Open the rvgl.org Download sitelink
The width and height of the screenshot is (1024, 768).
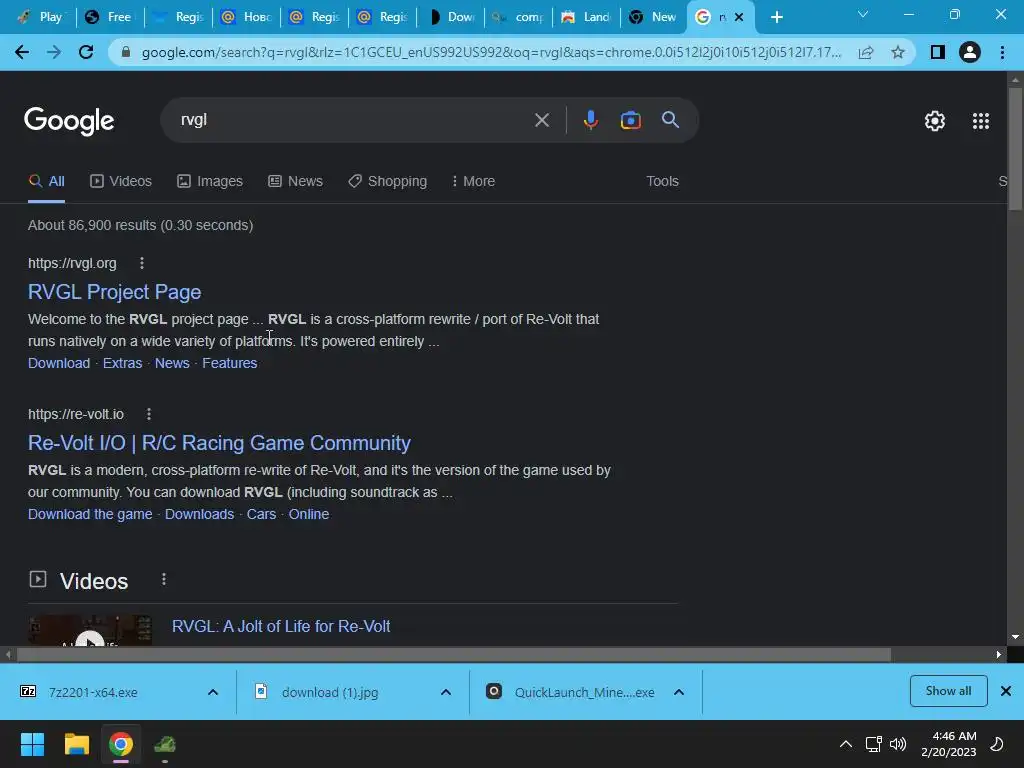(59, 363)
